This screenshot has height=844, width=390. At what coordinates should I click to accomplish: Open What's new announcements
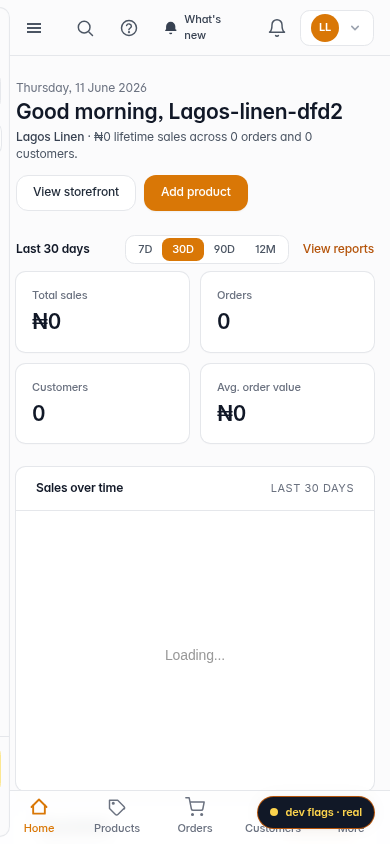[193, 27]
